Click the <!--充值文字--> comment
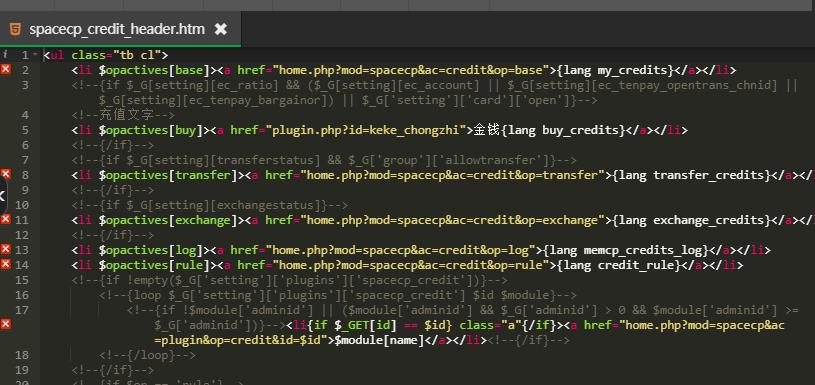 click(124, 115)
